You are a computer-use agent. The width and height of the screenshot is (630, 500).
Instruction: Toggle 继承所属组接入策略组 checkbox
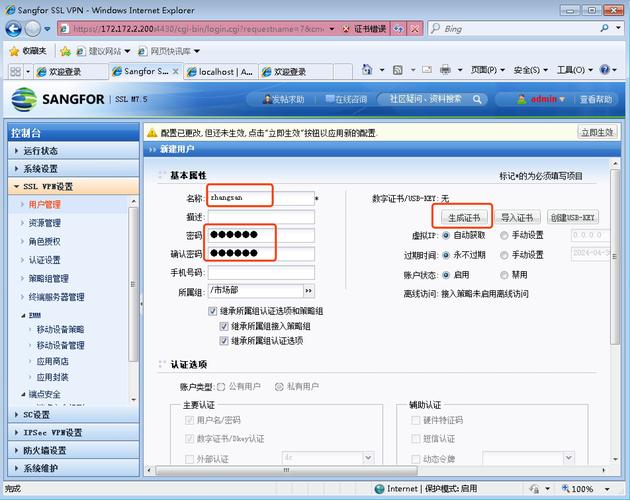224,326
